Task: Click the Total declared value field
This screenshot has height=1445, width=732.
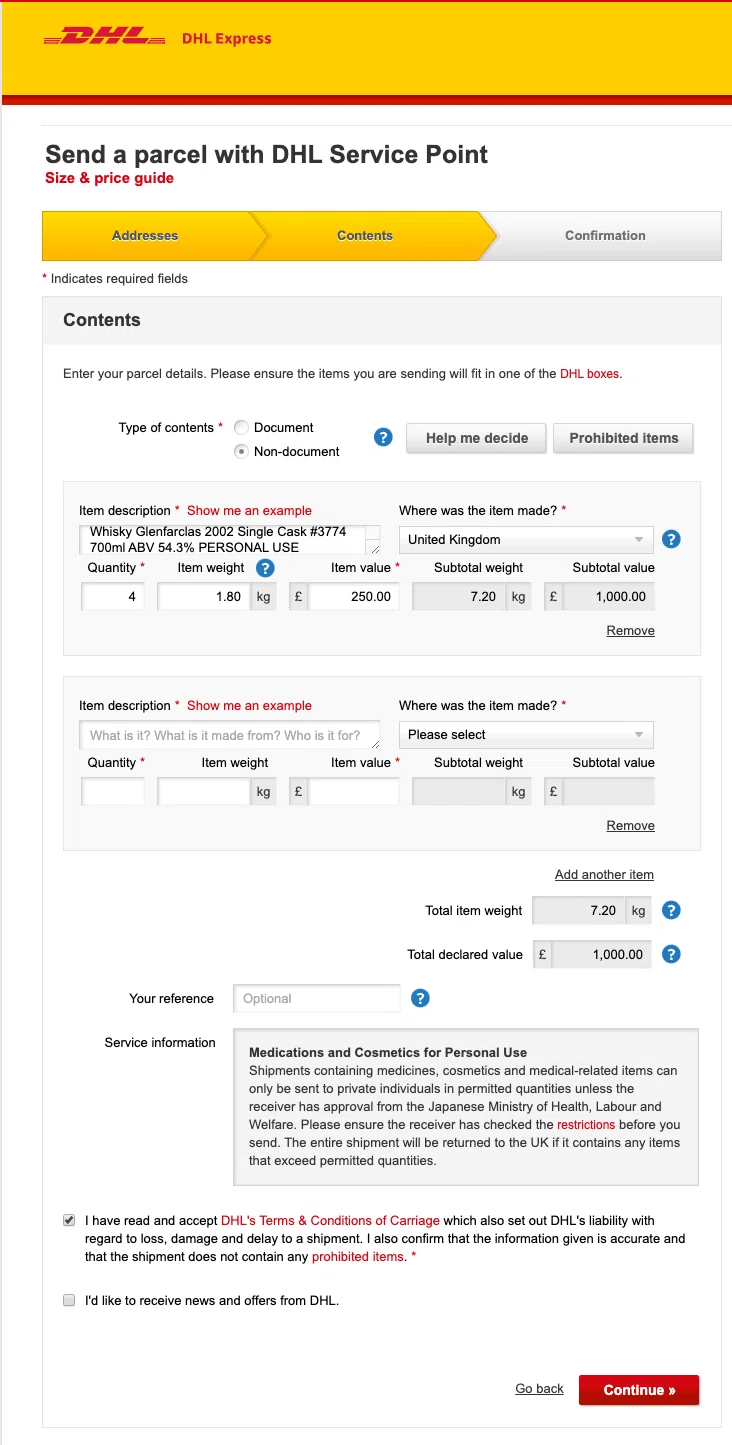Action: (601, 955)
